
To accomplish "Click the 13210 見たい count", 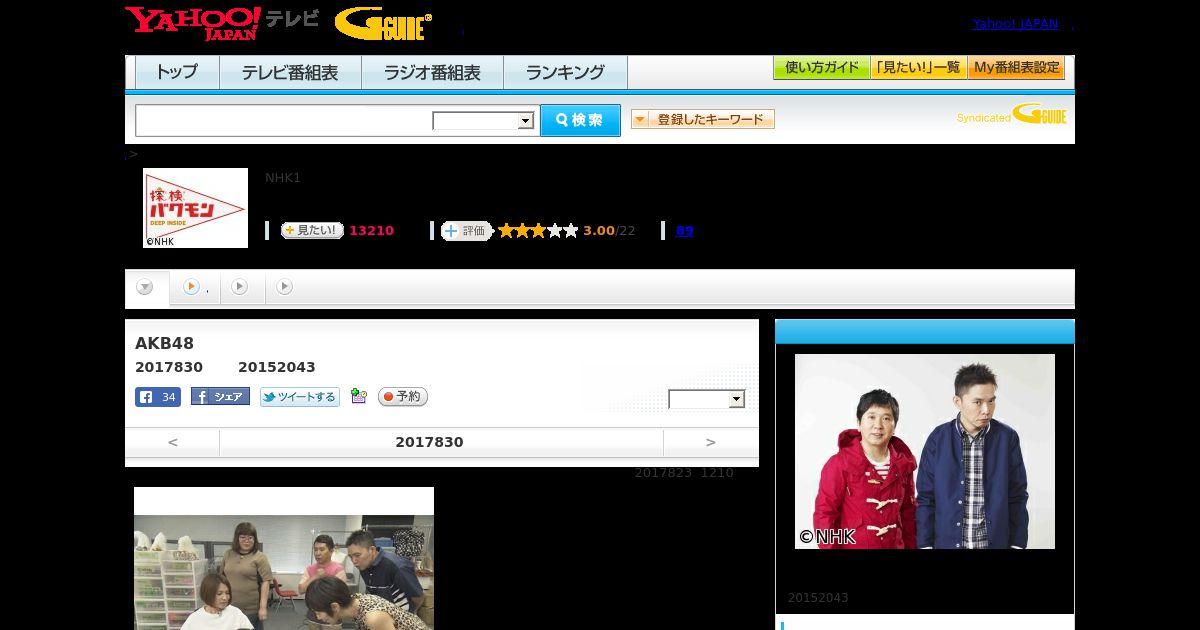I will click(371, 231).
